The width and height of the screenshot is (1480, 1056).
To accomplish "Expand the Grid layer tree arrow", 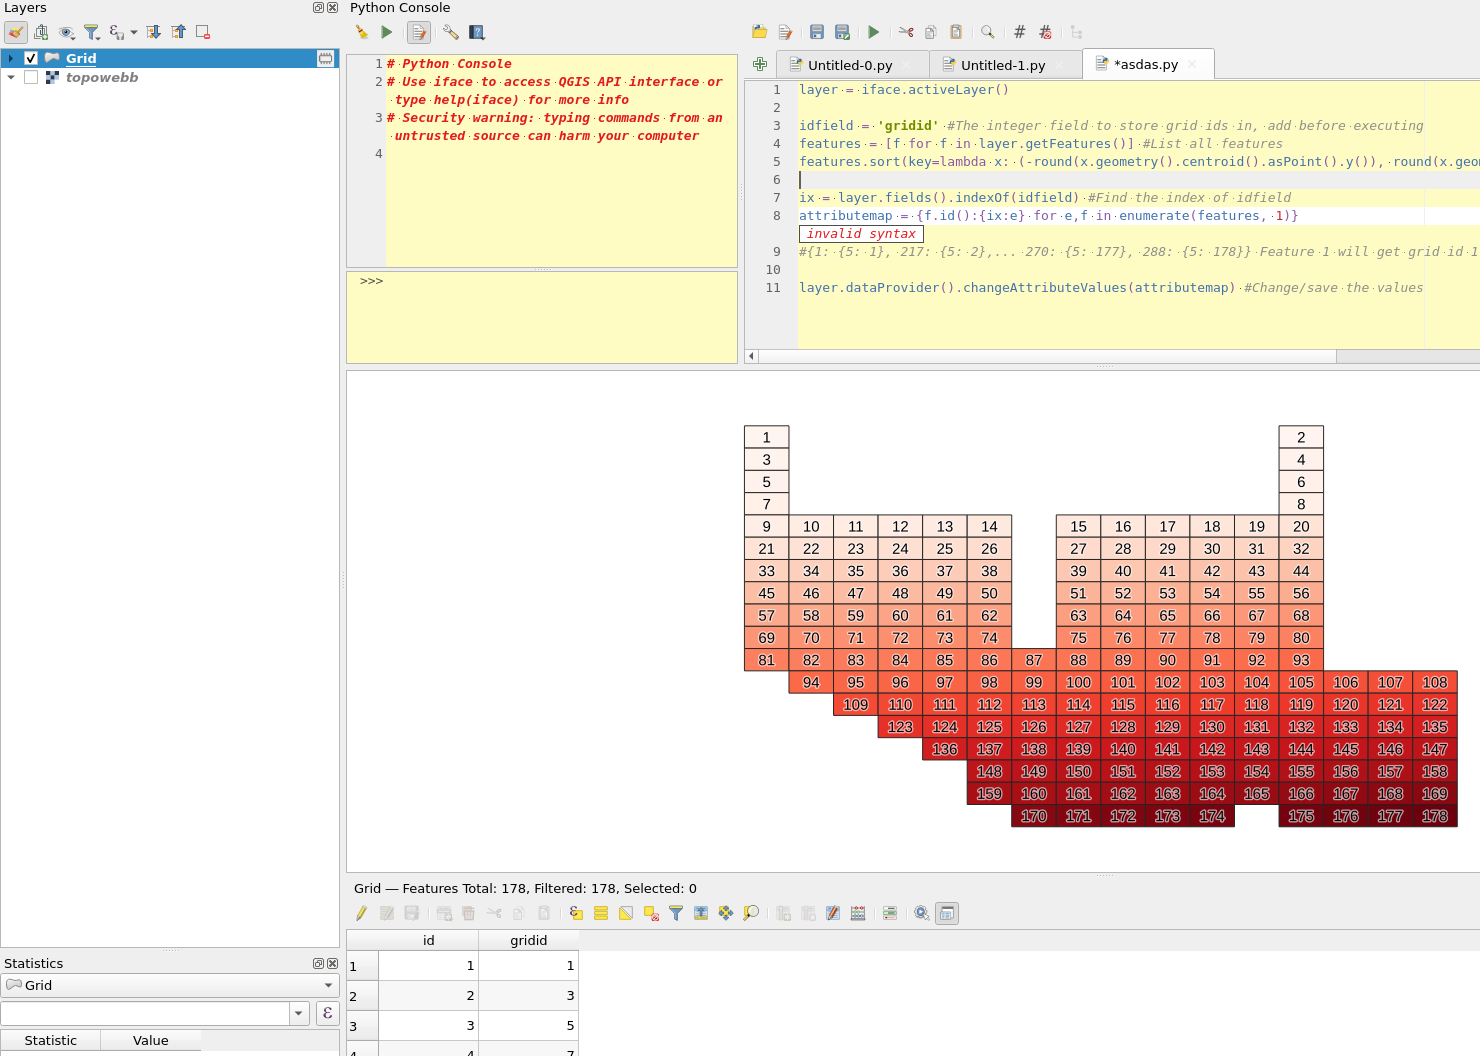I will pyautogui.click(x=11, y=58).
